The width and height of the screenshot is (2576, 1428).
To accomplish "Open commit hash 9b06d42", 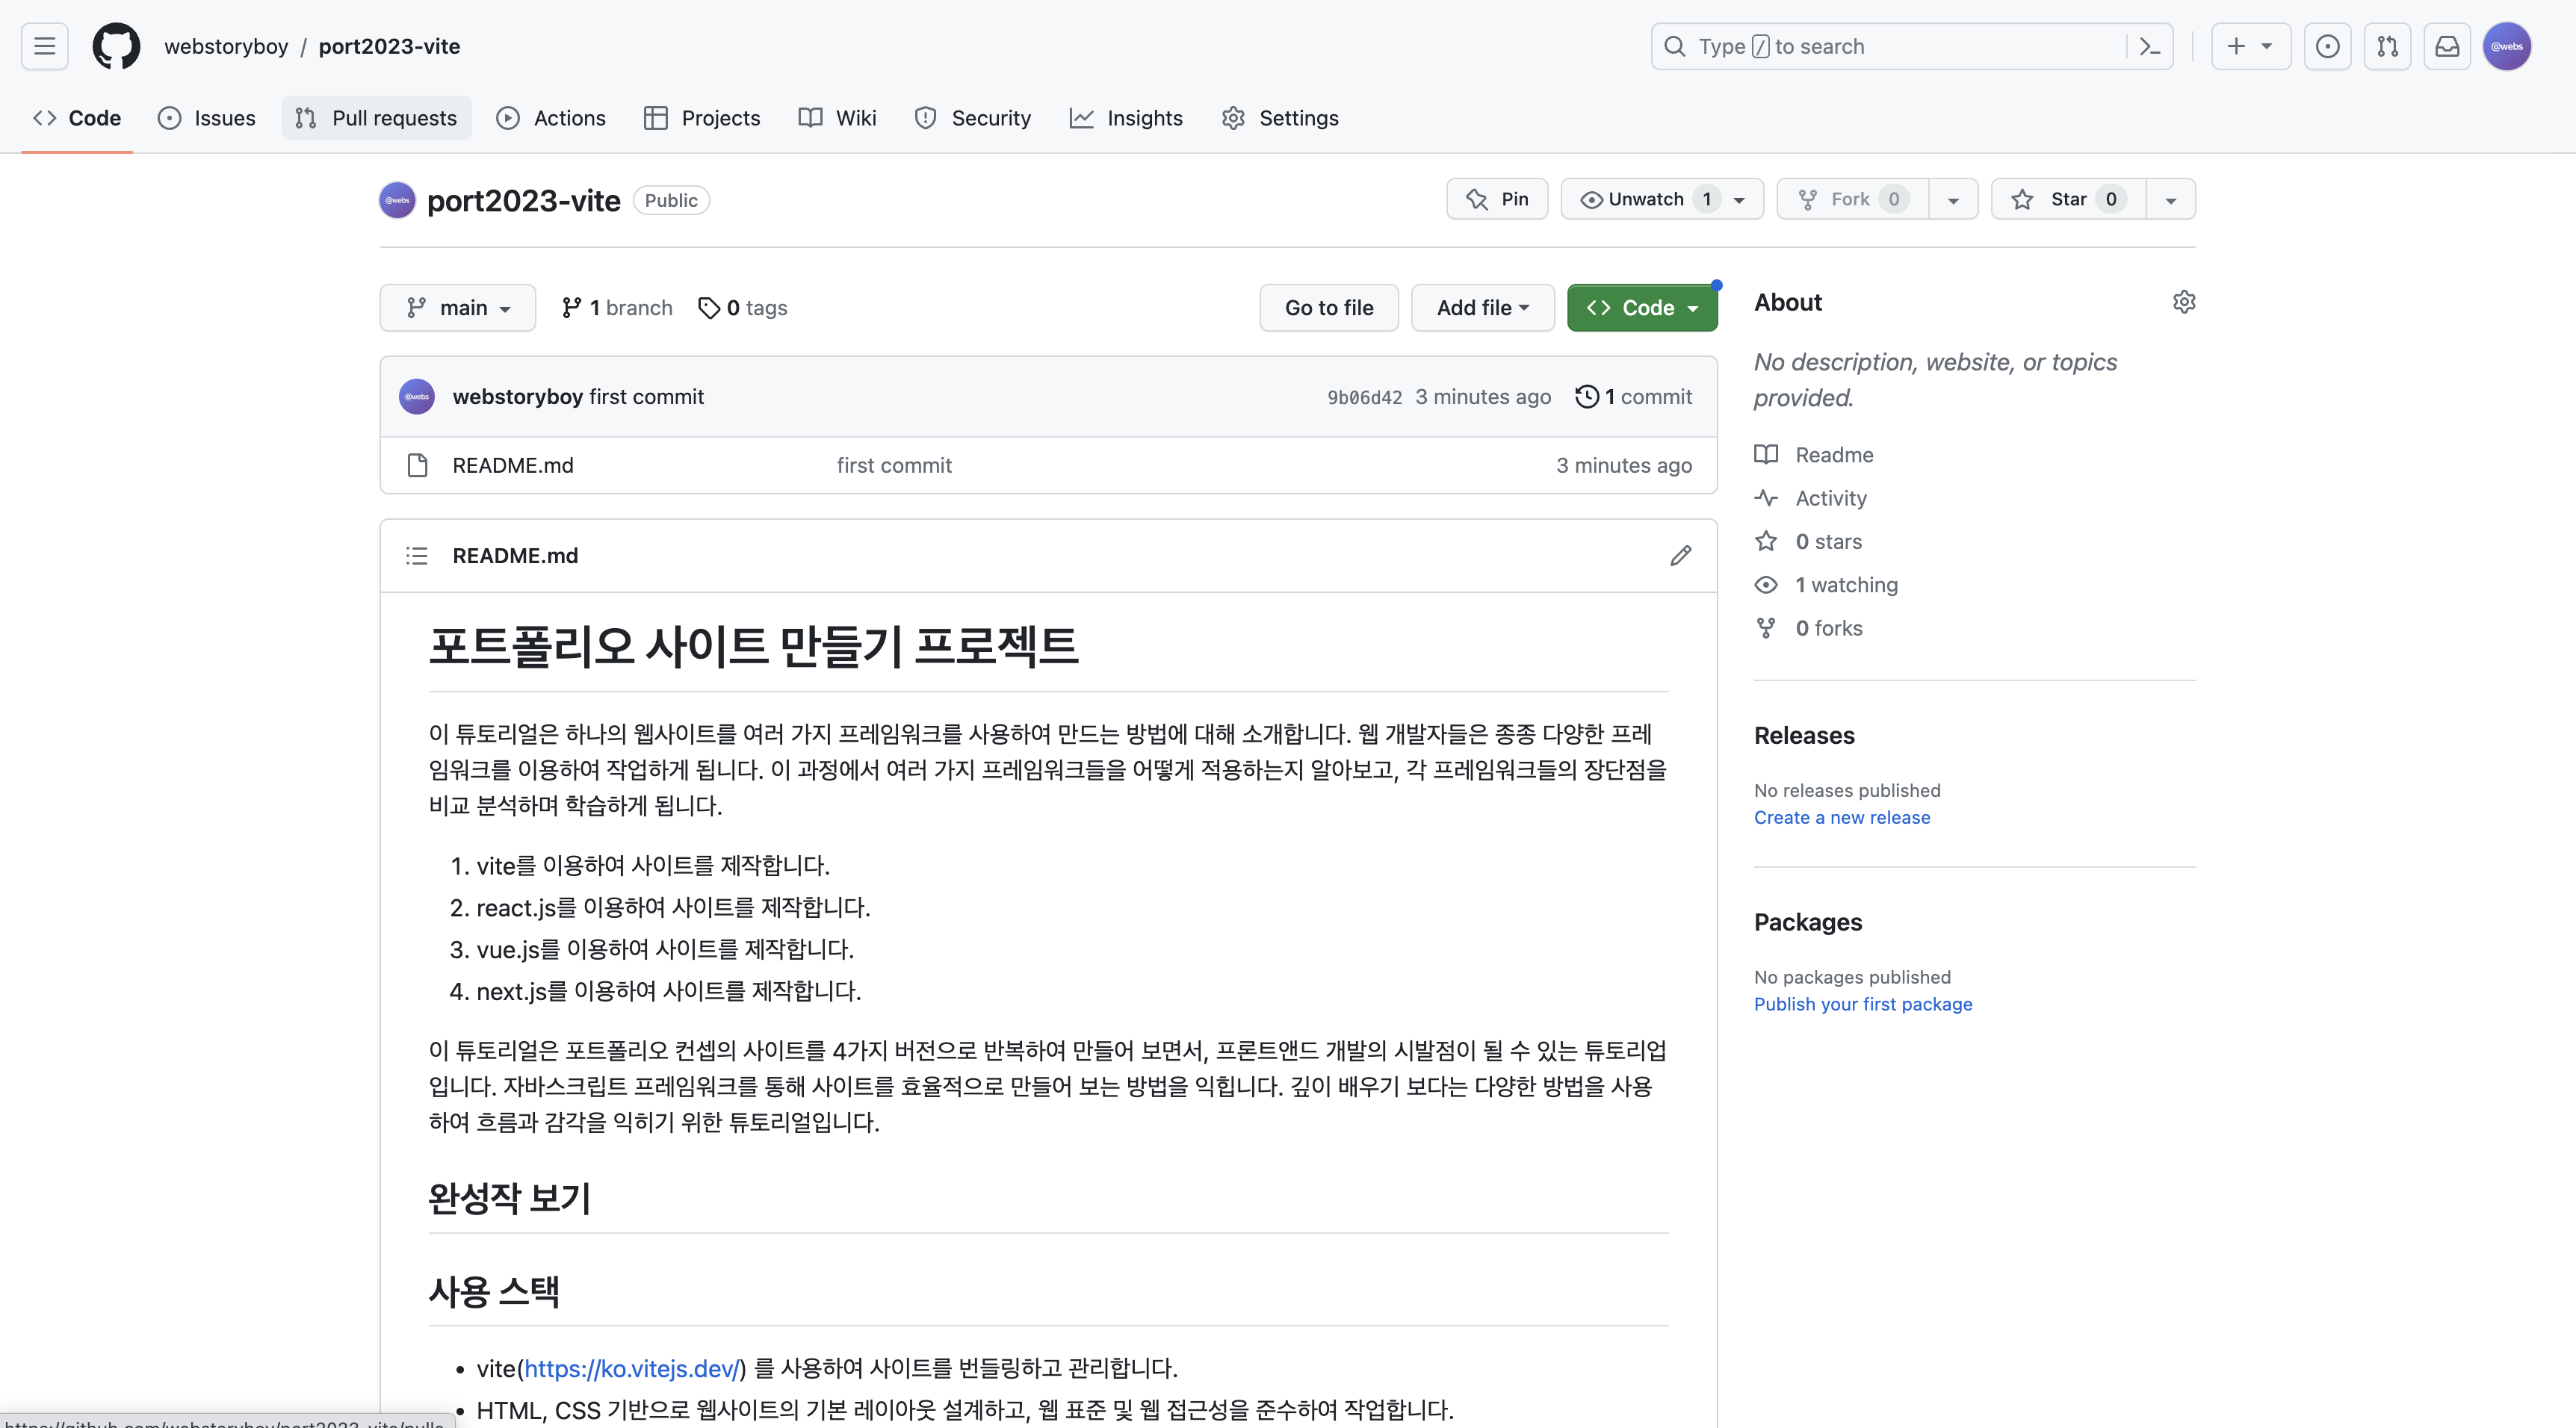I will tap(1364, 397).
